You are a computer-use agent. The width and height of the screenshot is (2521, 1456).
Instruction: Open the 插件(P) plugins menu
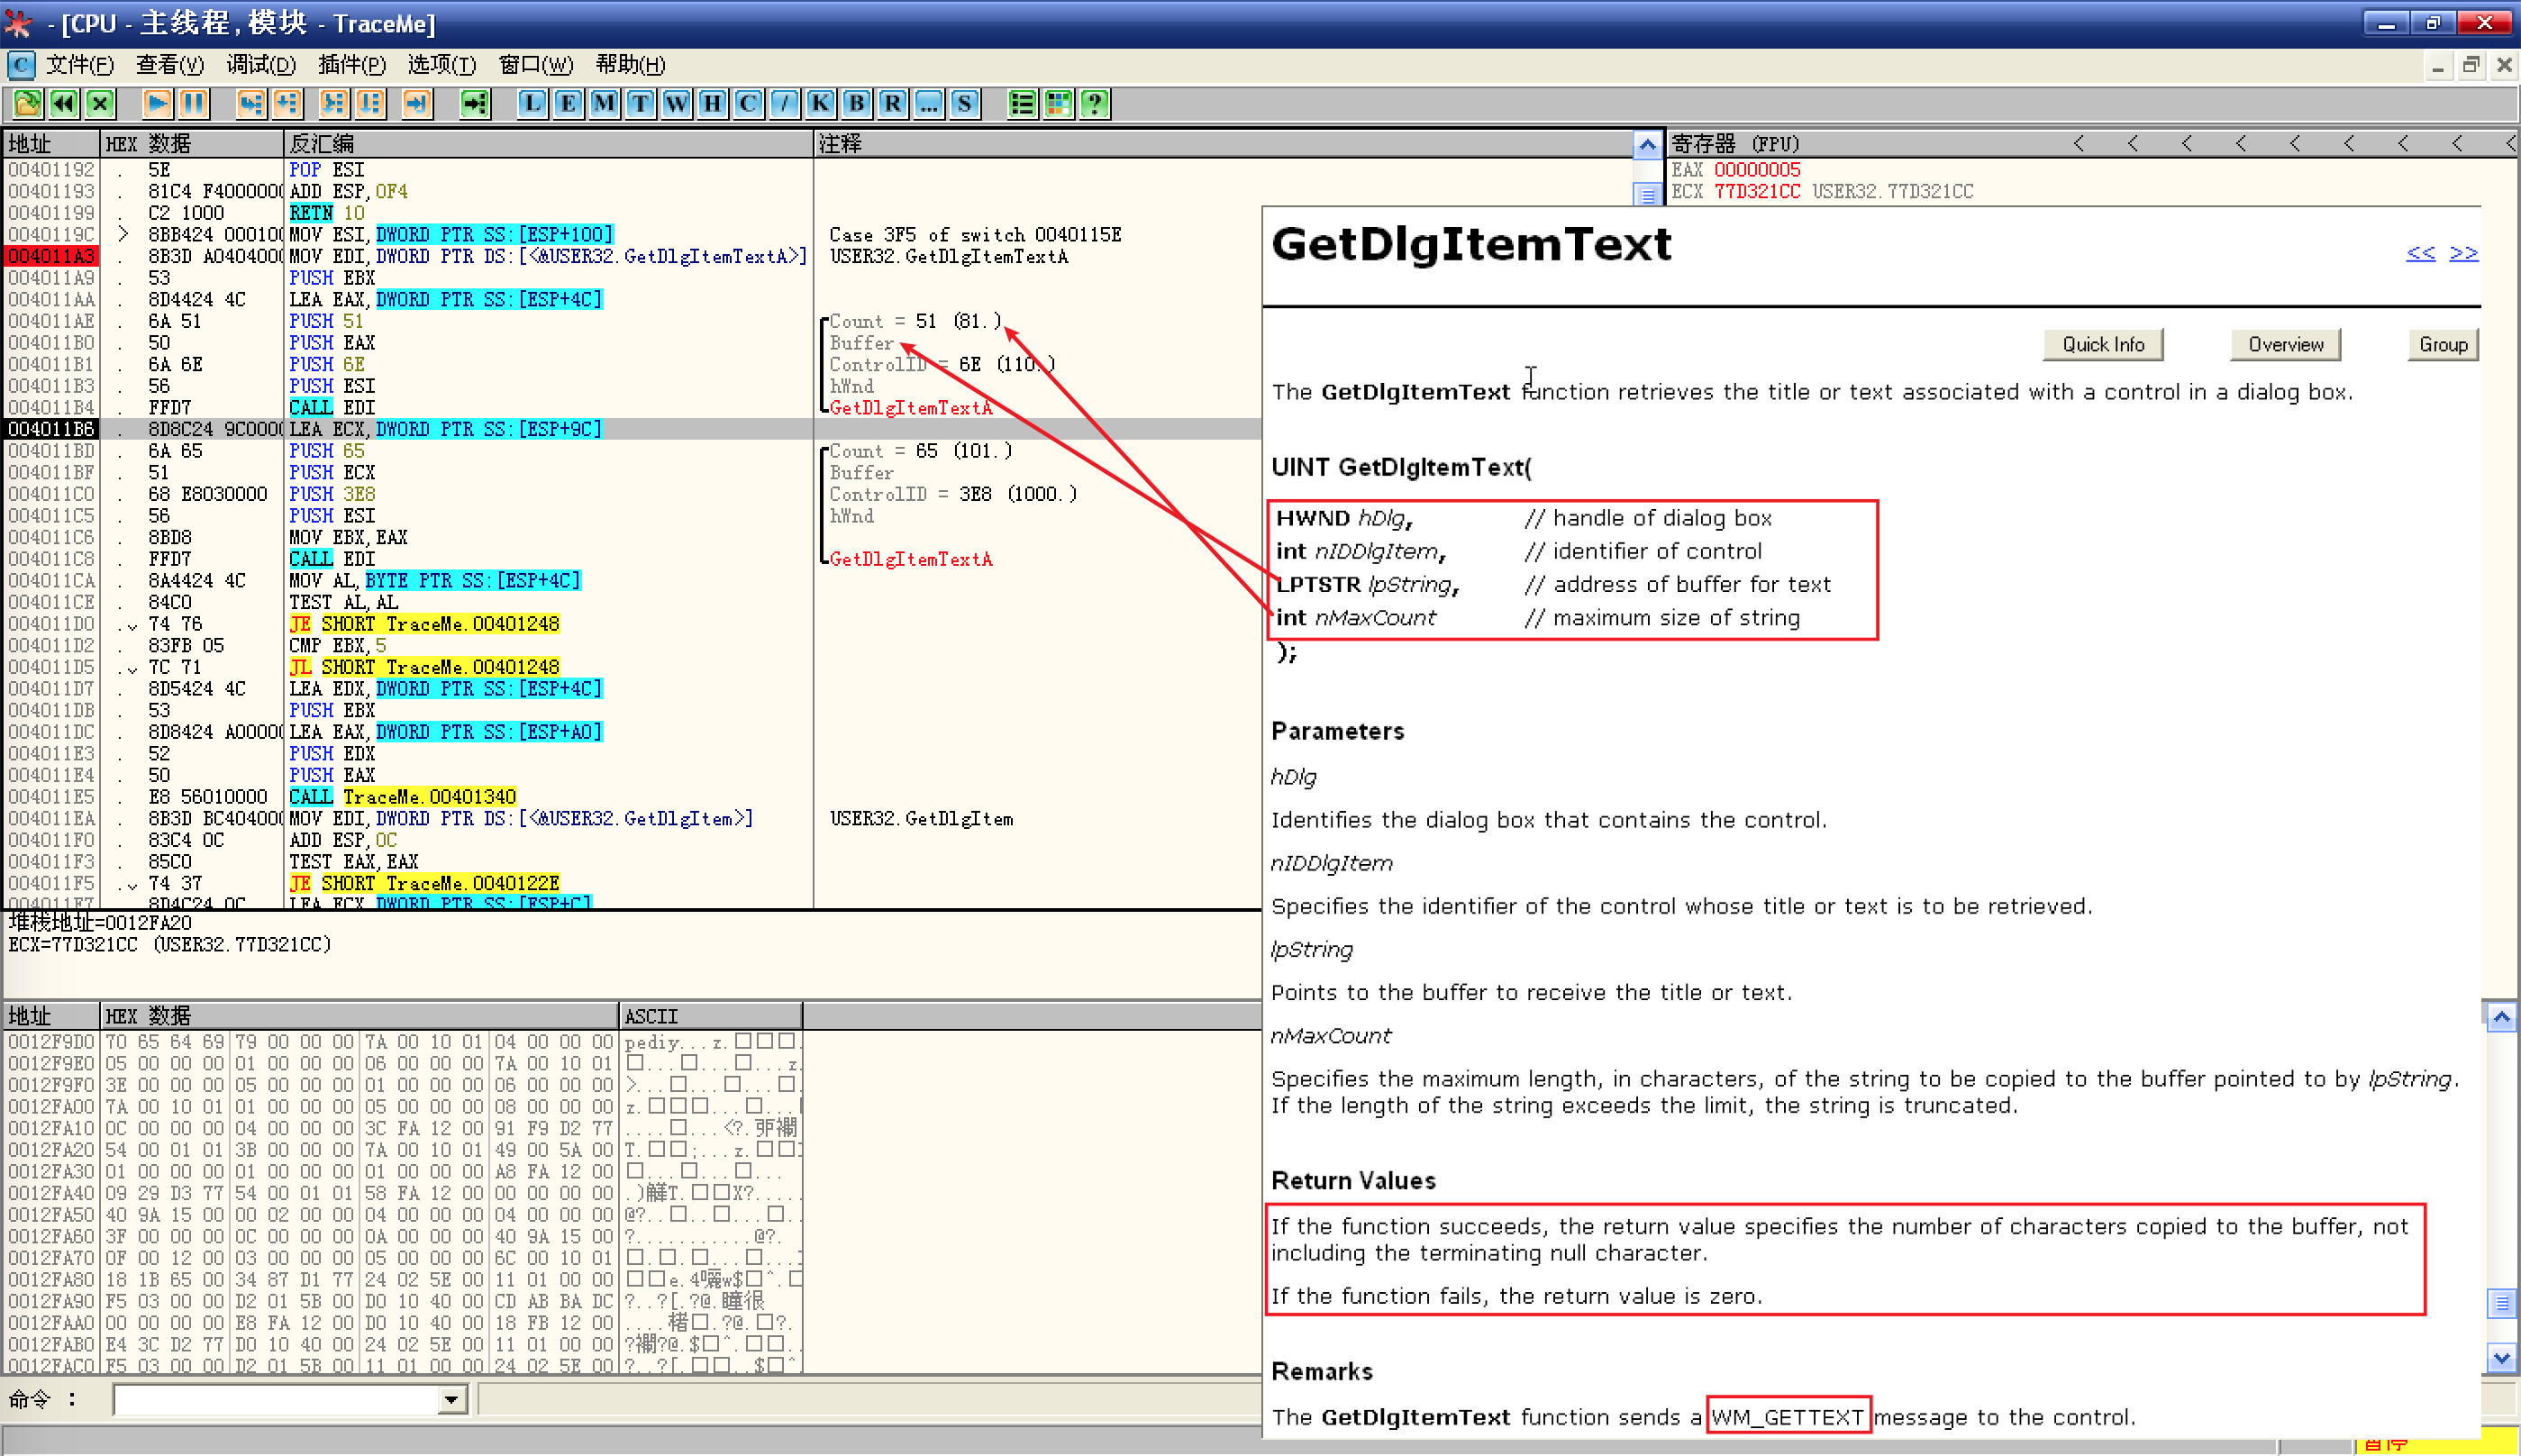pyautogui.click(x=351, y=65)
